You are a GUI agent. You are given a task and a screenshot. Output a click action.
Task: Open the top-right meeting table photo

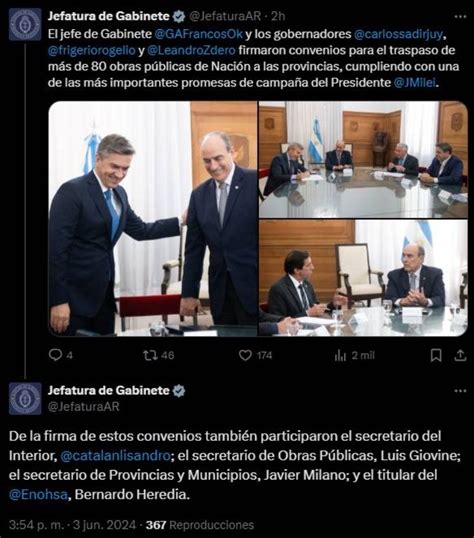click(363, 160)
